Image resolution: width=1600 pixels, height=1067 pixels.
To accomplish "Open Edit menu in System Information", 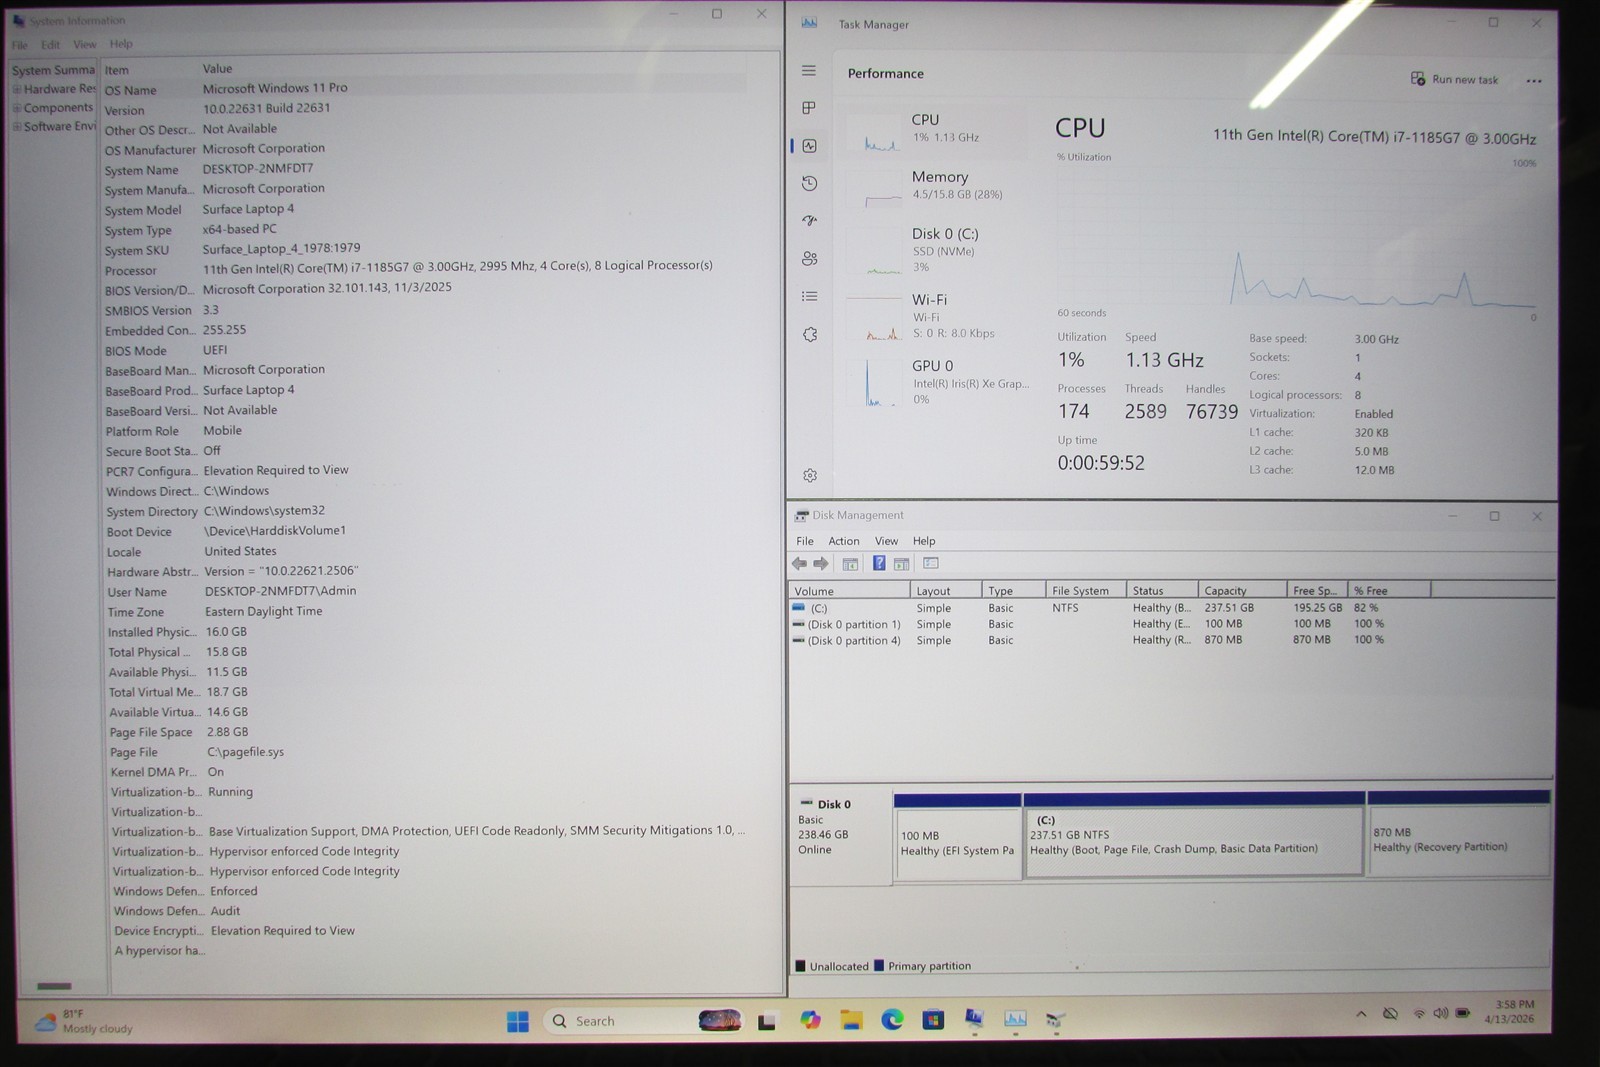I will pos(51,45).
